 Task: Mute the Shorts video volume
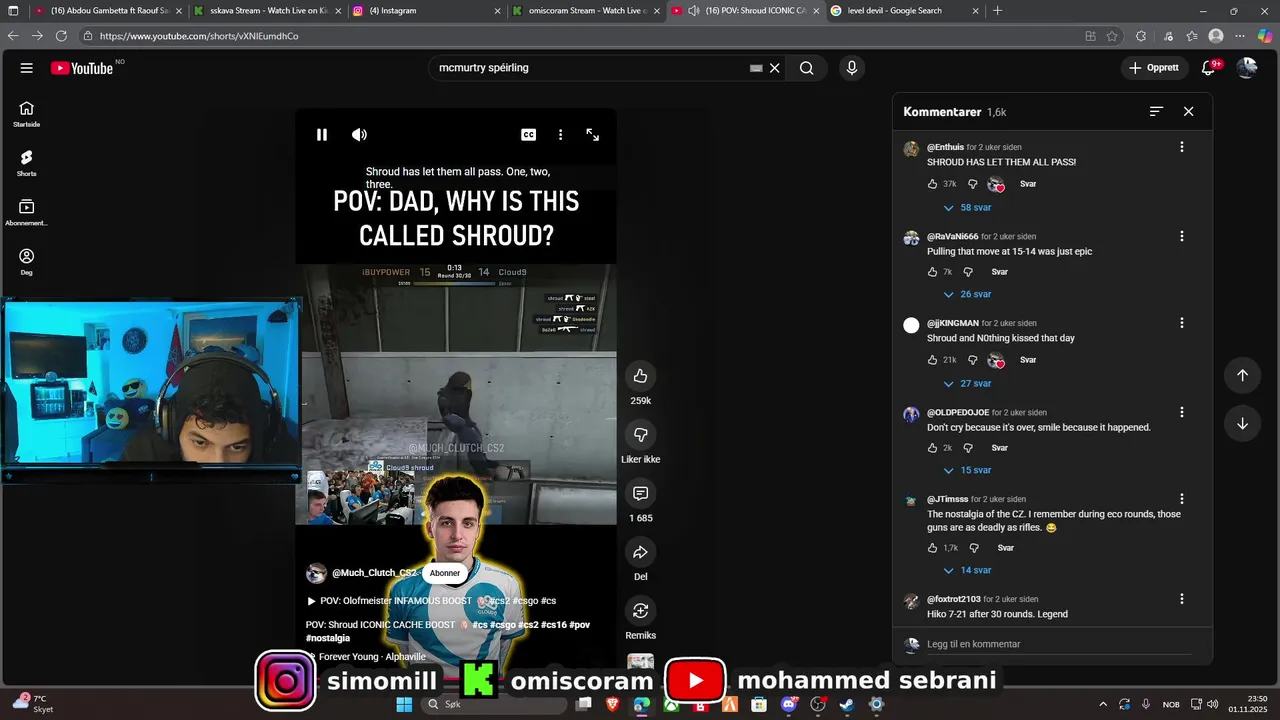coord(359,135)
